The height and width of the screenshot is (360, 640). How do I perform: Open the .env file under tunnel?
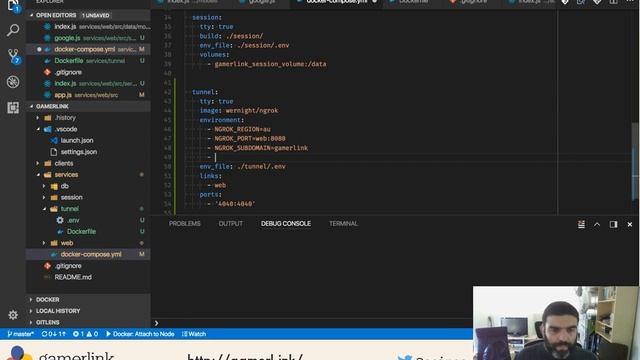[x=73, y=220]
